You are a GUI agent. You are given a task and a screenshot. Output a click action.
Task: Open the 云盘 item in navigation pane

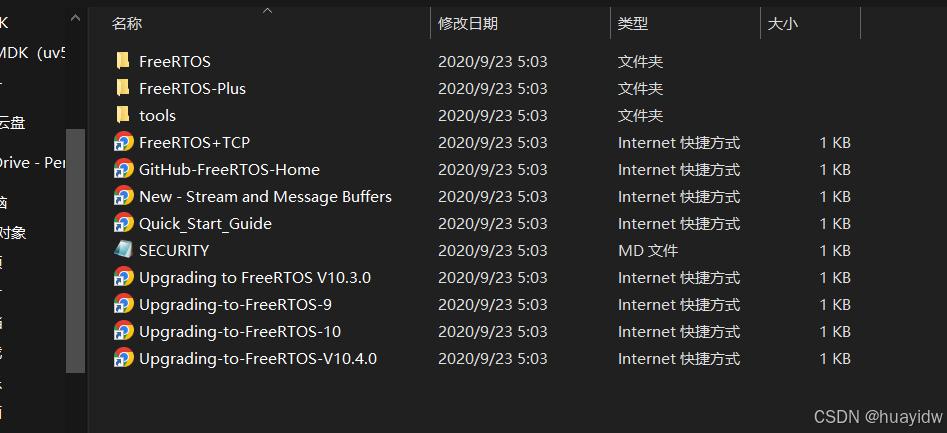(12, 123)
